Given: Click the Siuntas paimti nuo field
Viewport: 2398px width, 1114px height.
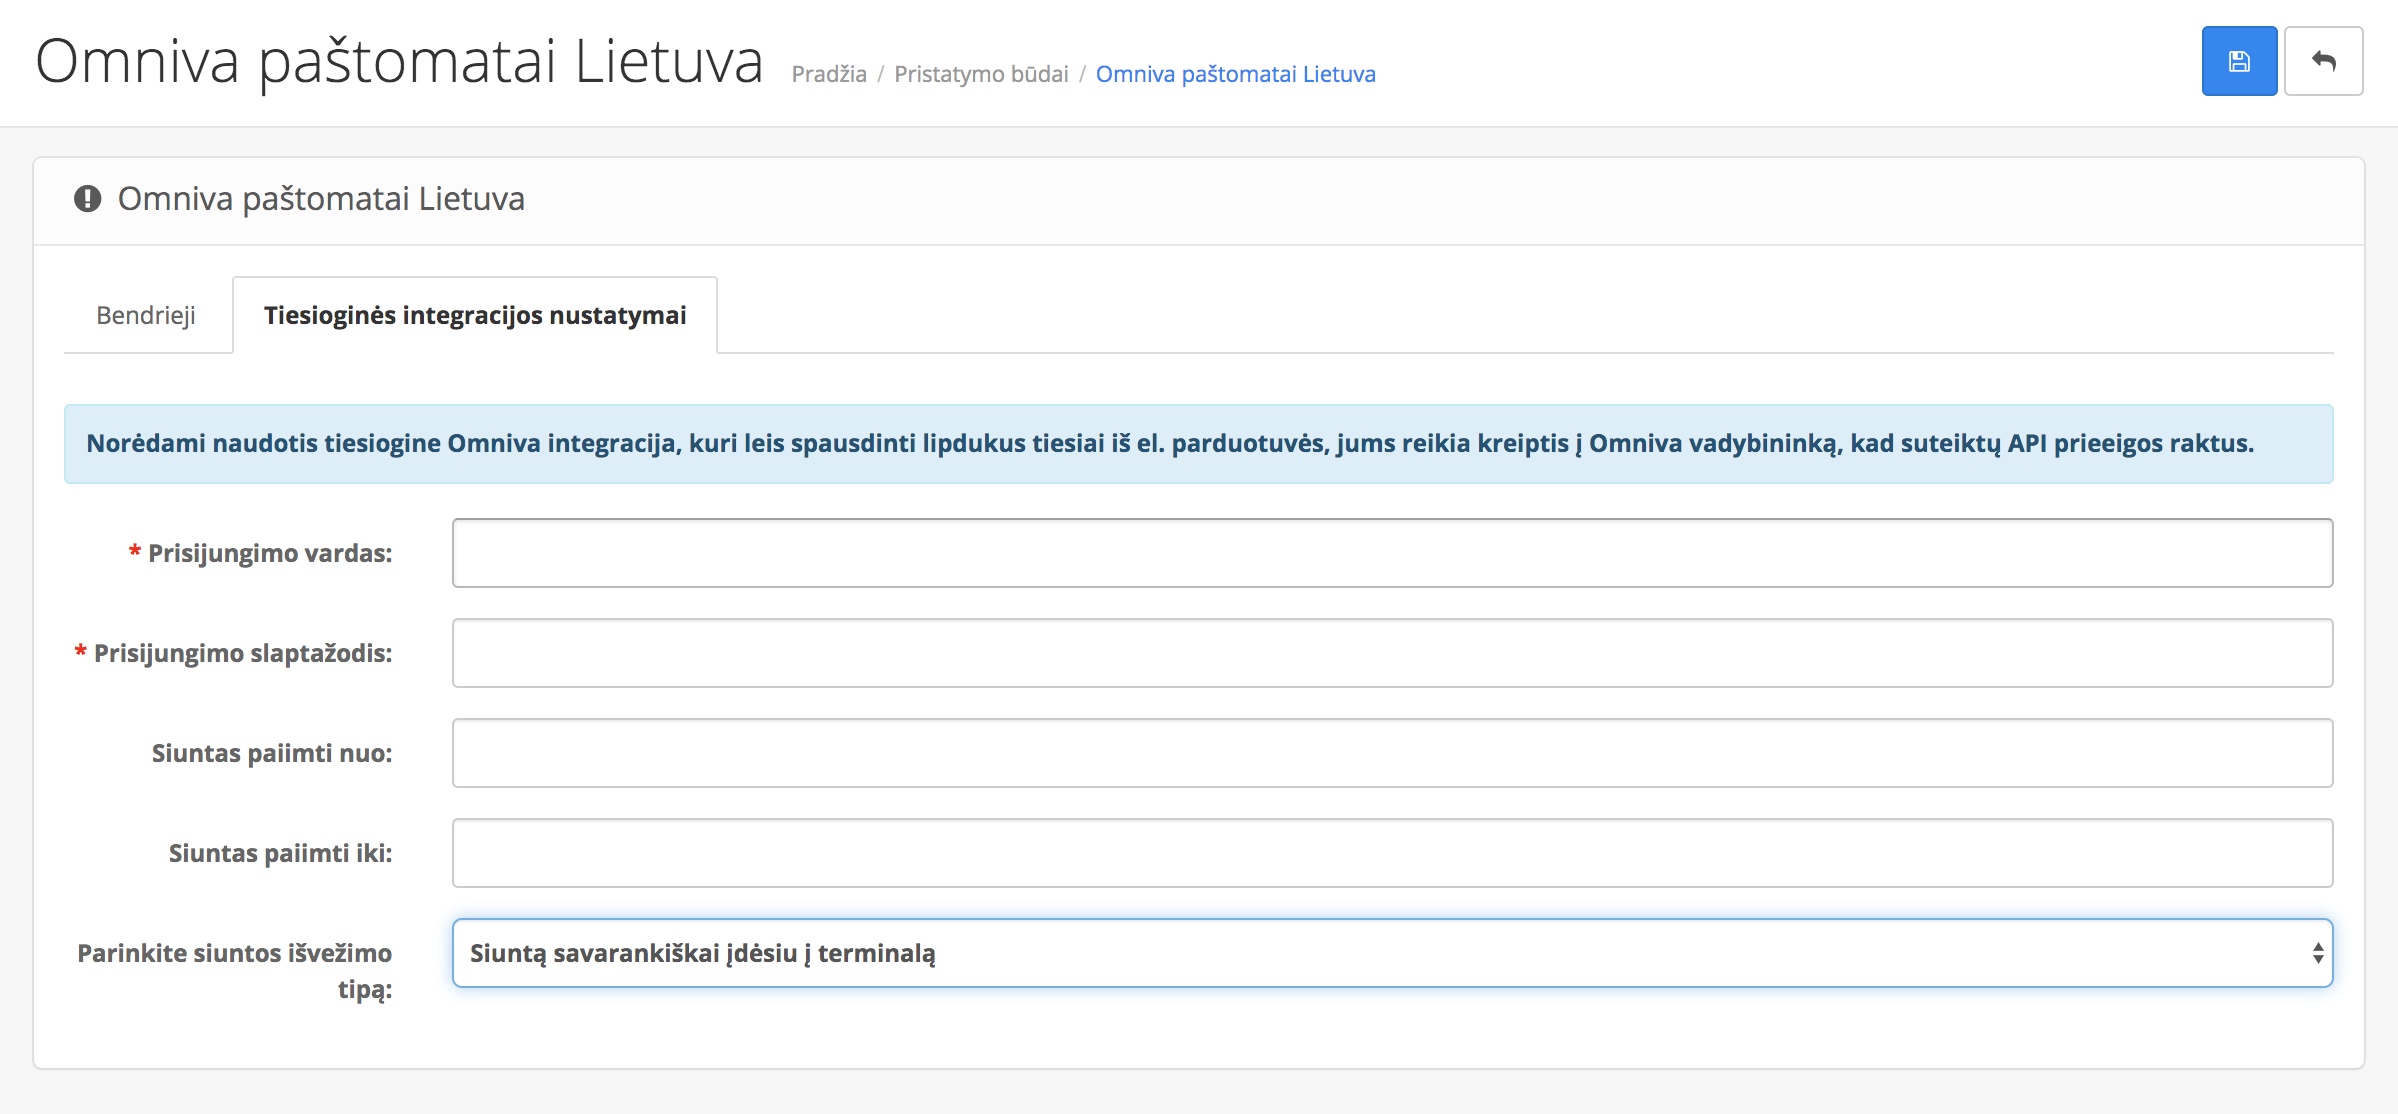Looking at the screenshot, I should click(x=1392, y=753).
